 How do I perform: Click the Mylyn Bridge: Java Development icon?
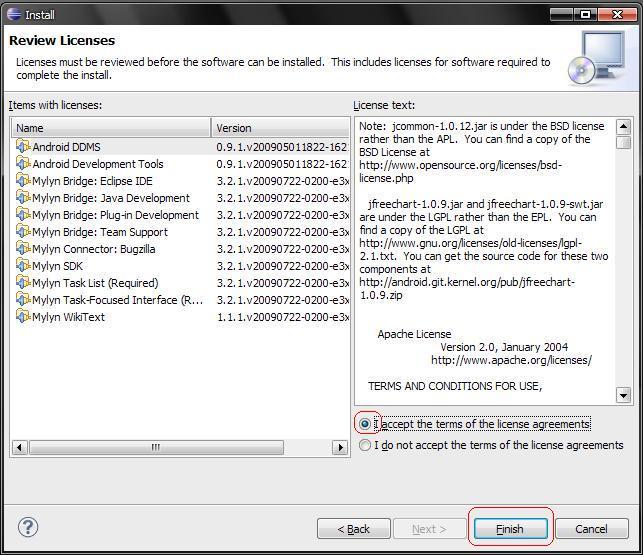click(23, 198)
